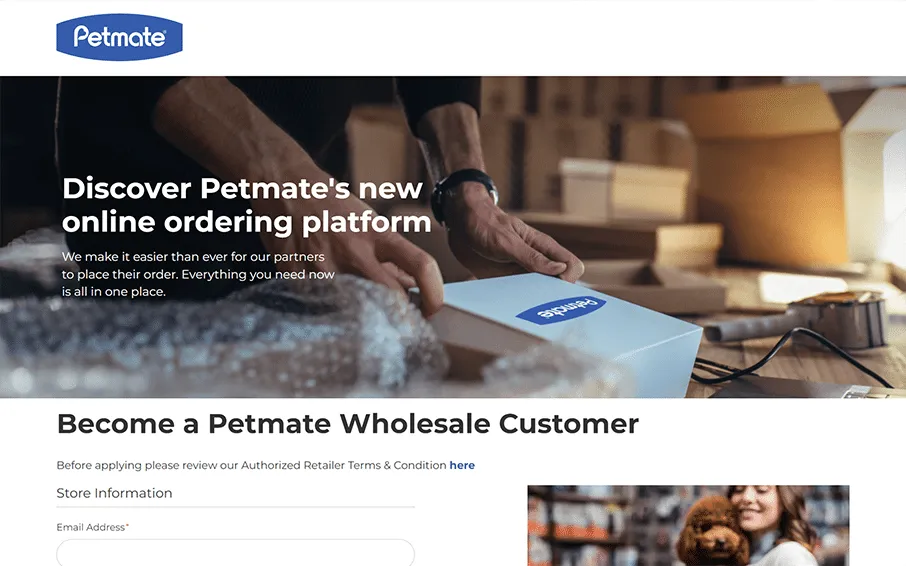Image resolution: width=906 pixels, height=566 pixels.
Task: Open the Terms & Condition 'here' link
Action: [x=462, y=466]
